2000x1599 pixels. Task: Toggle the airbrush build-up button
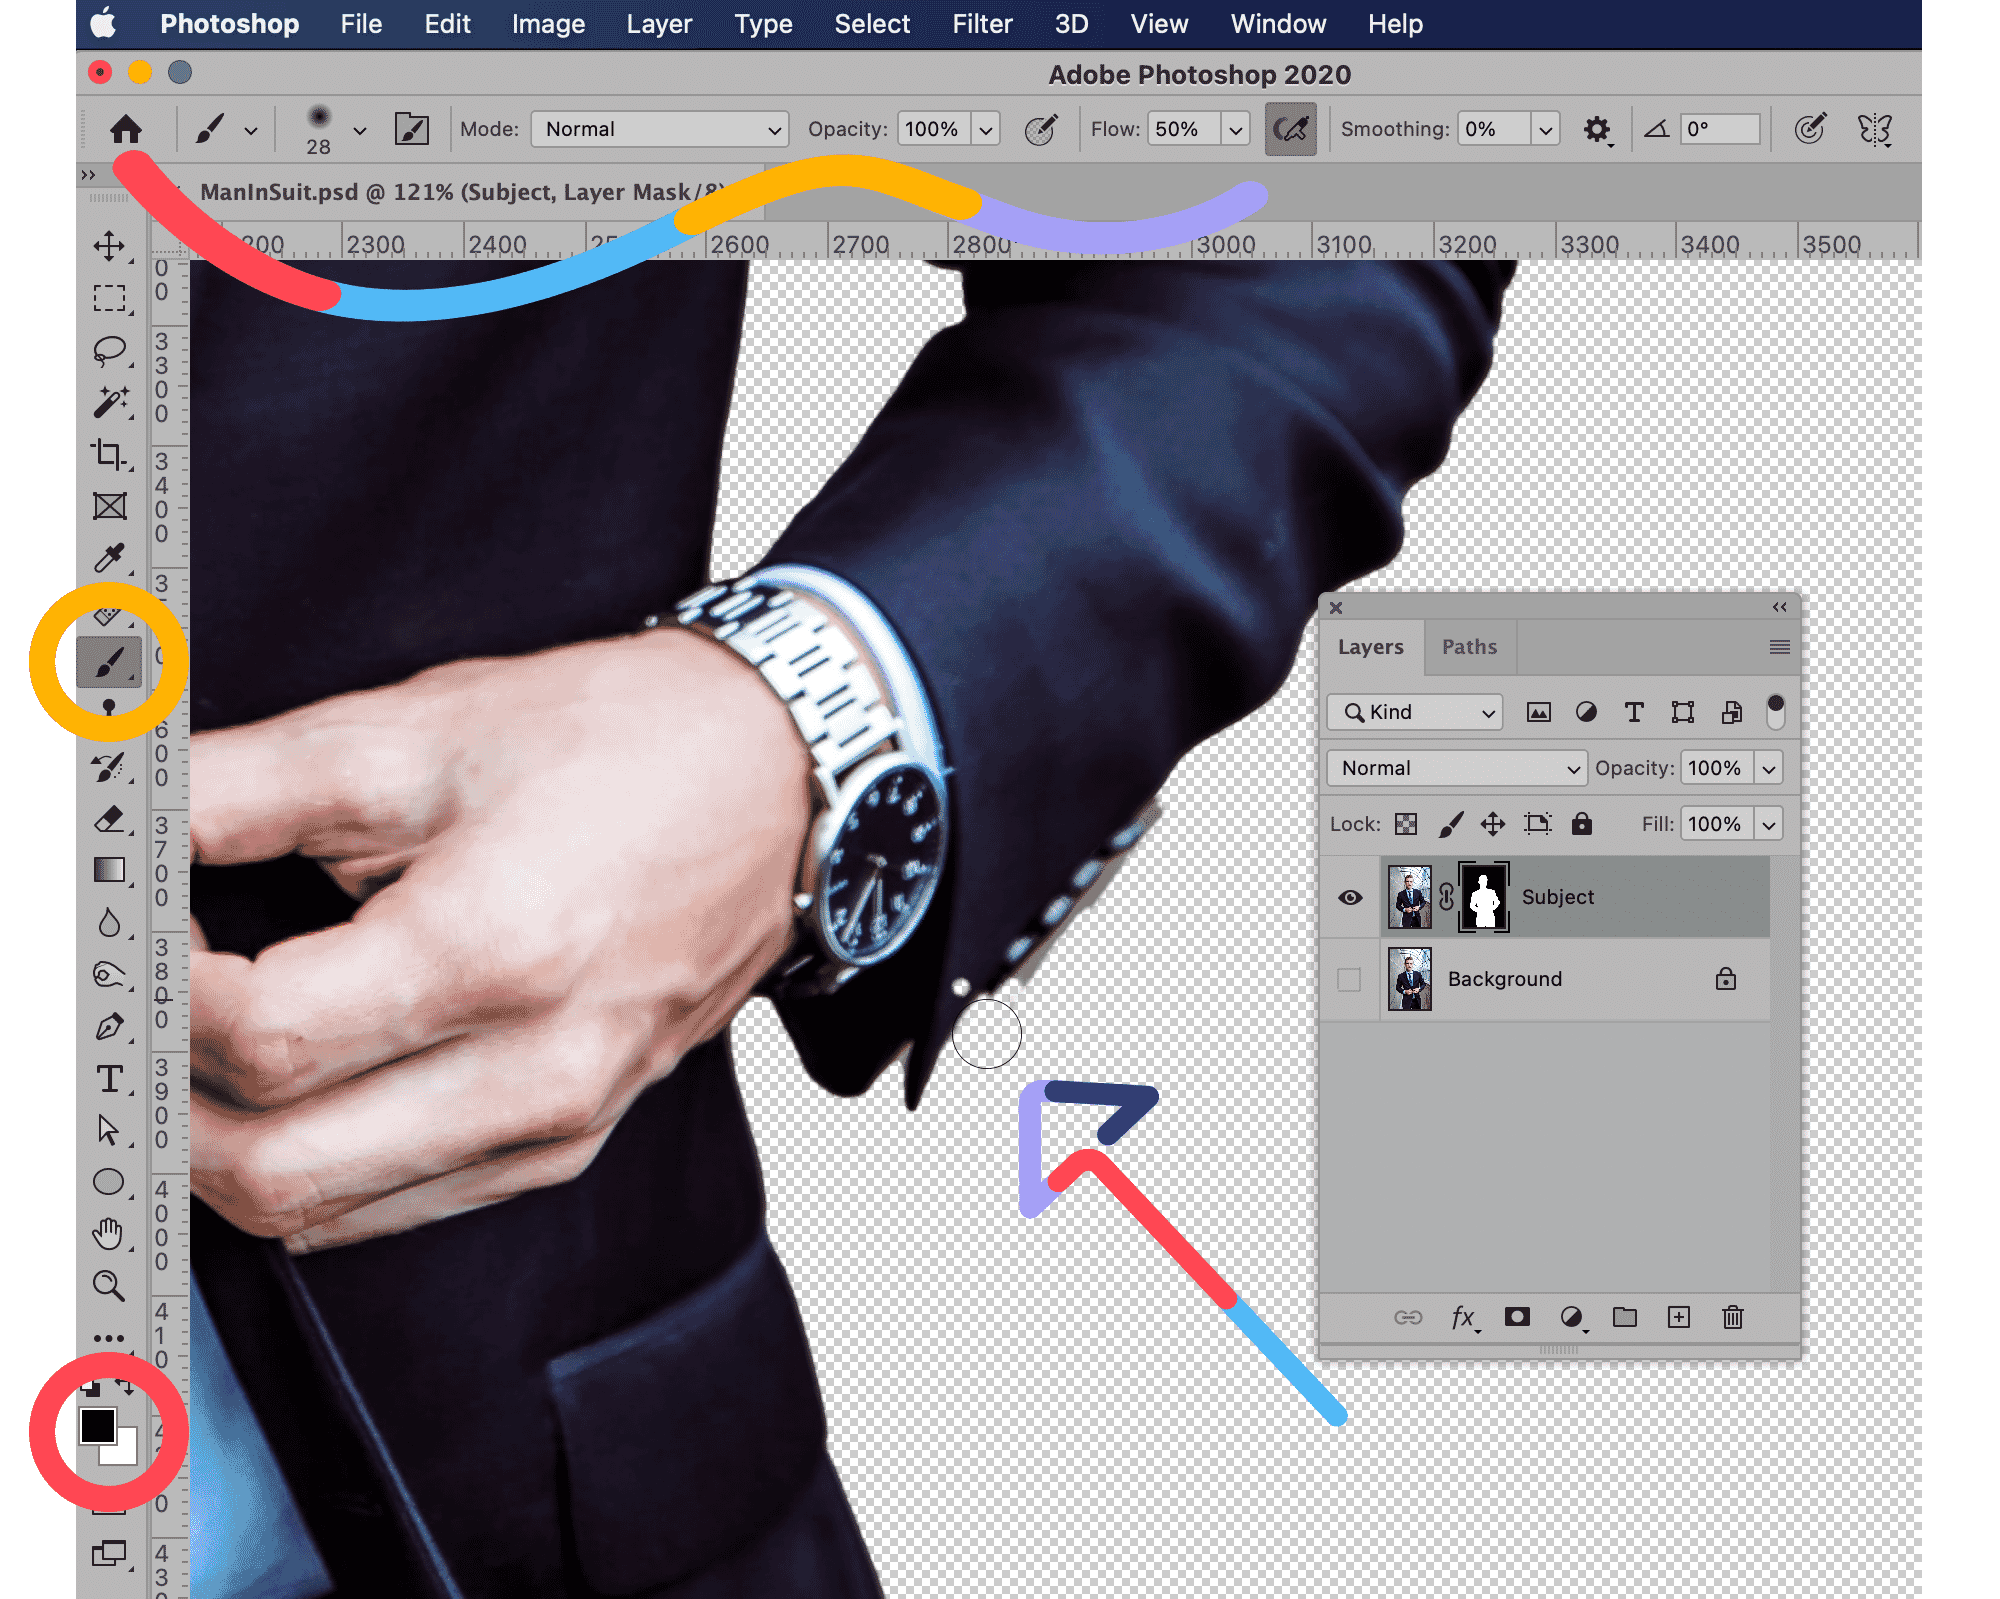[1290, 129]
